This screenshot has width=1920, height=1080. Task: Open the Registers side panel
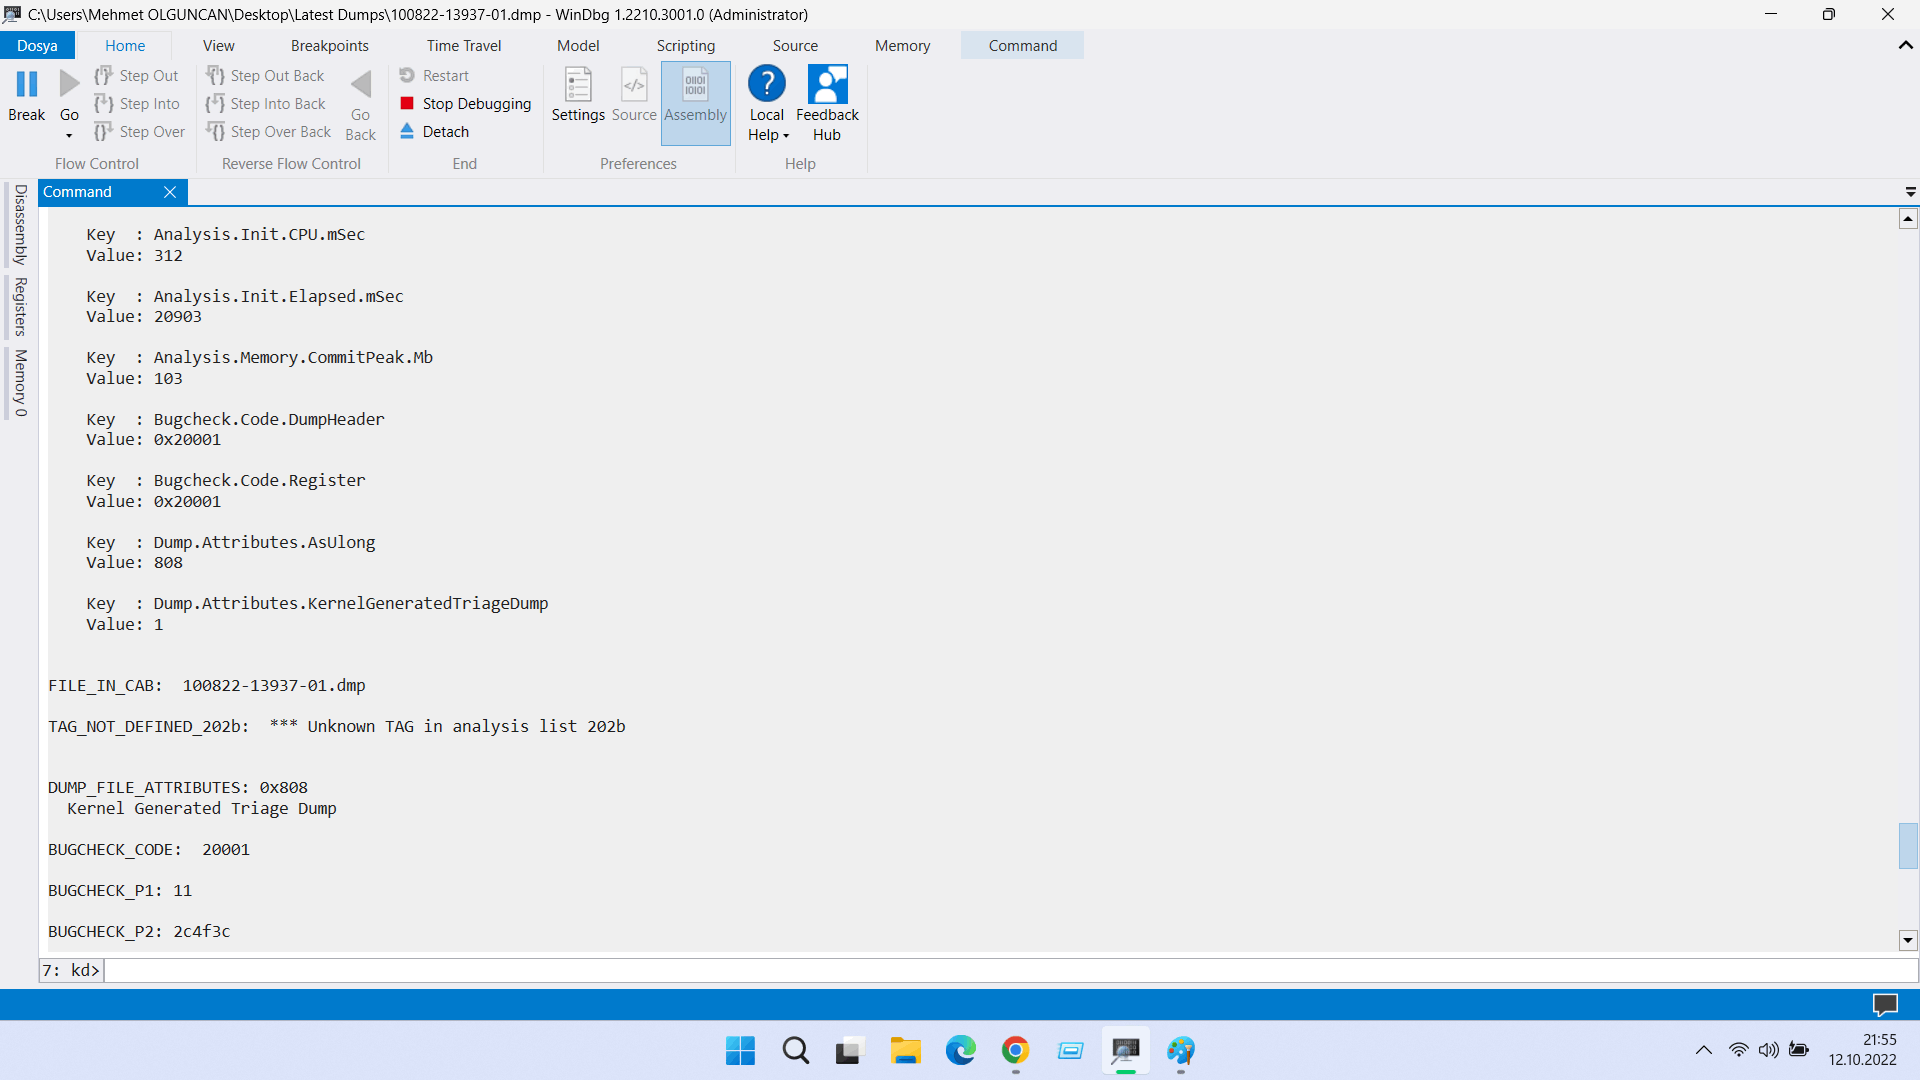point(20,306)
